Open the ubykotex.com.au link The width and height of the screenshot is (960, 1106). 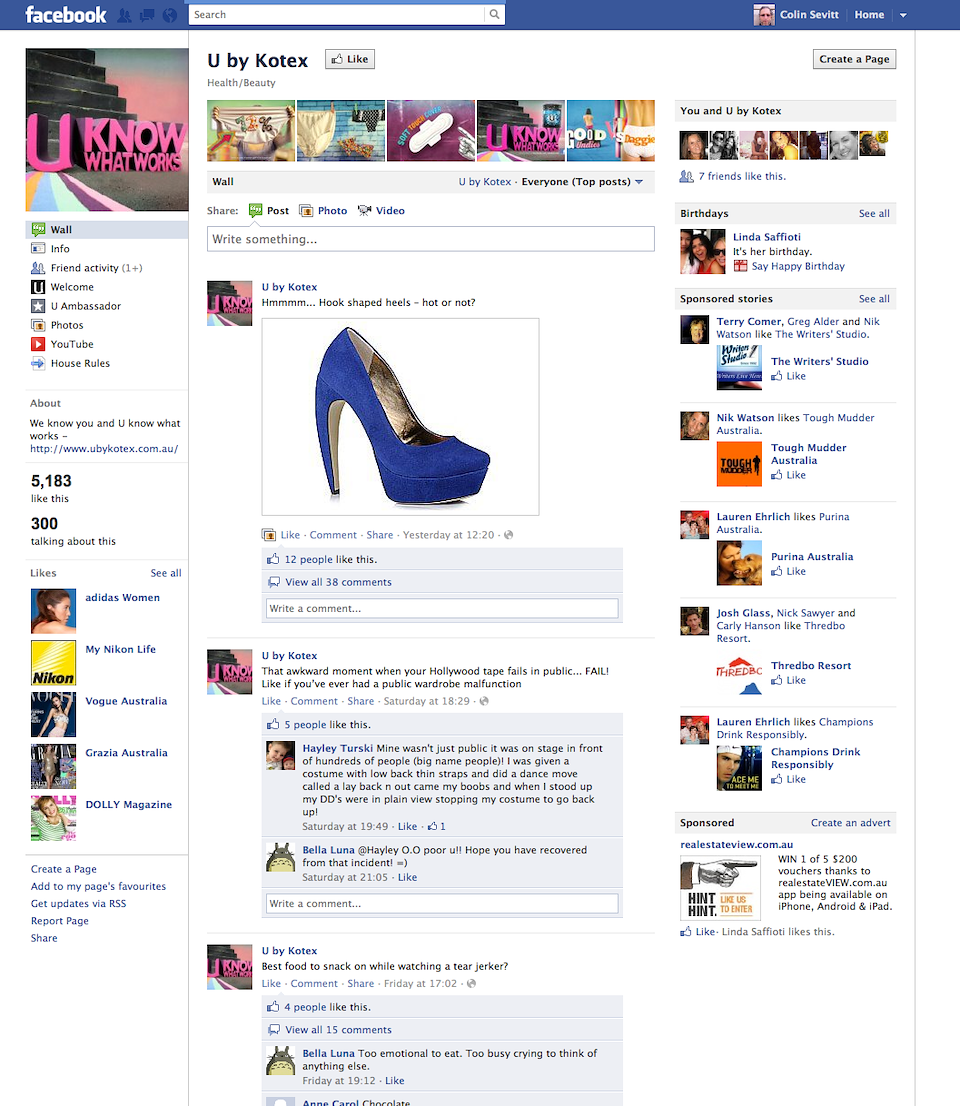(104, 449)
